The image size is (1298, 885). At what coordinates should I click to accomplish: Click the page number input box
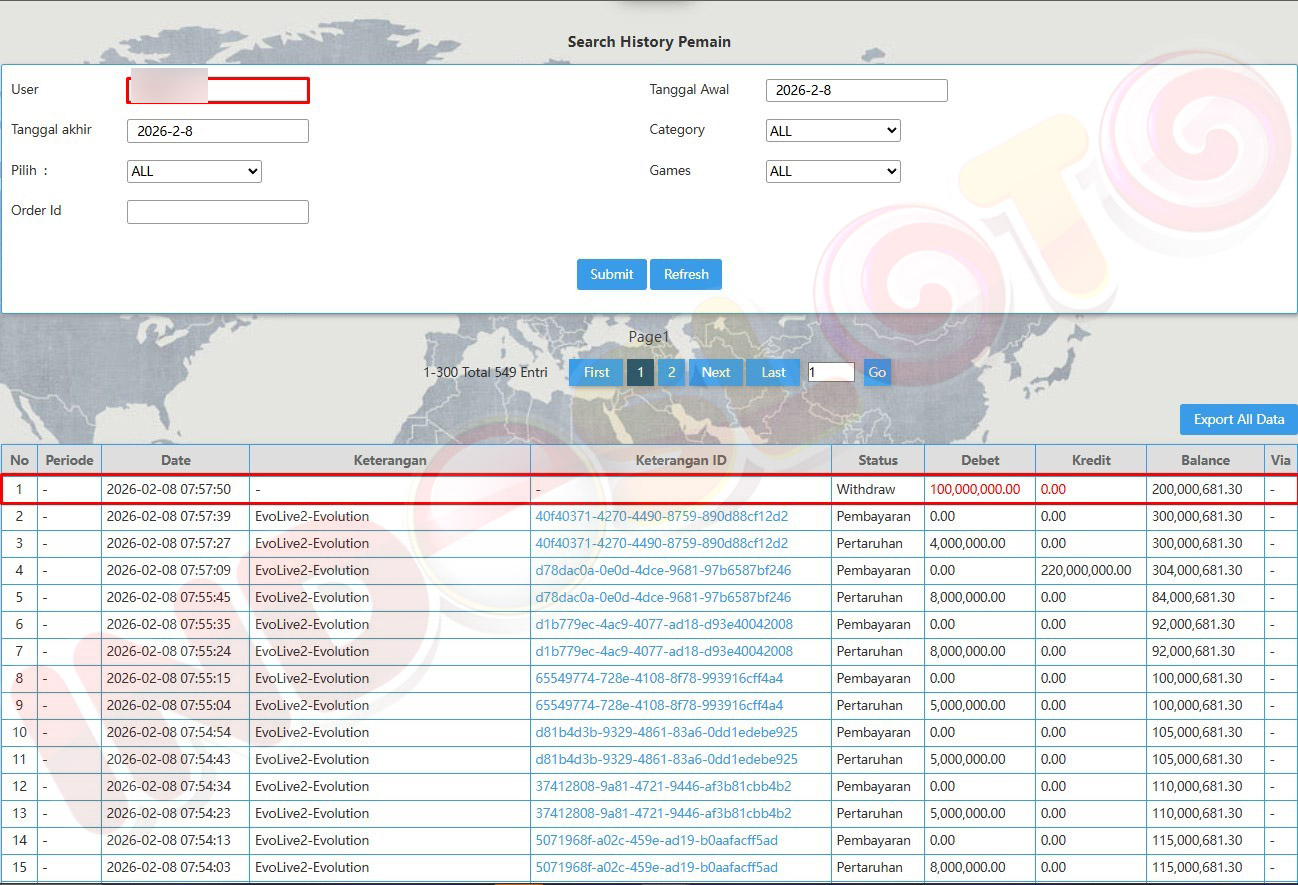(831, 372)
